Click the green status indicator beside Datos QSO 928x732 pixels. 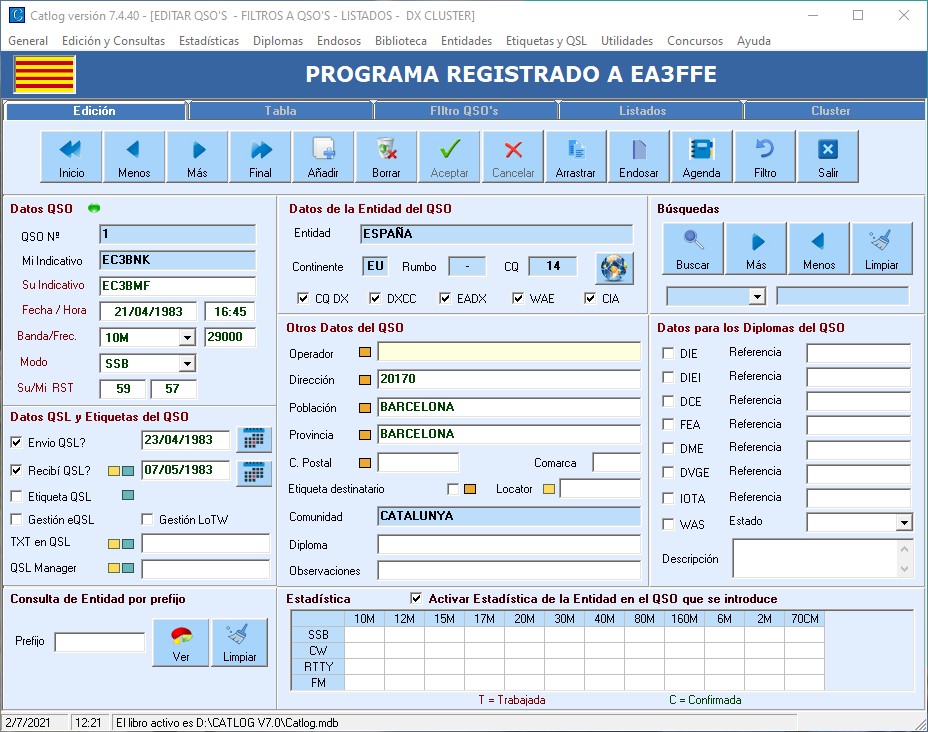pos(94,208)
